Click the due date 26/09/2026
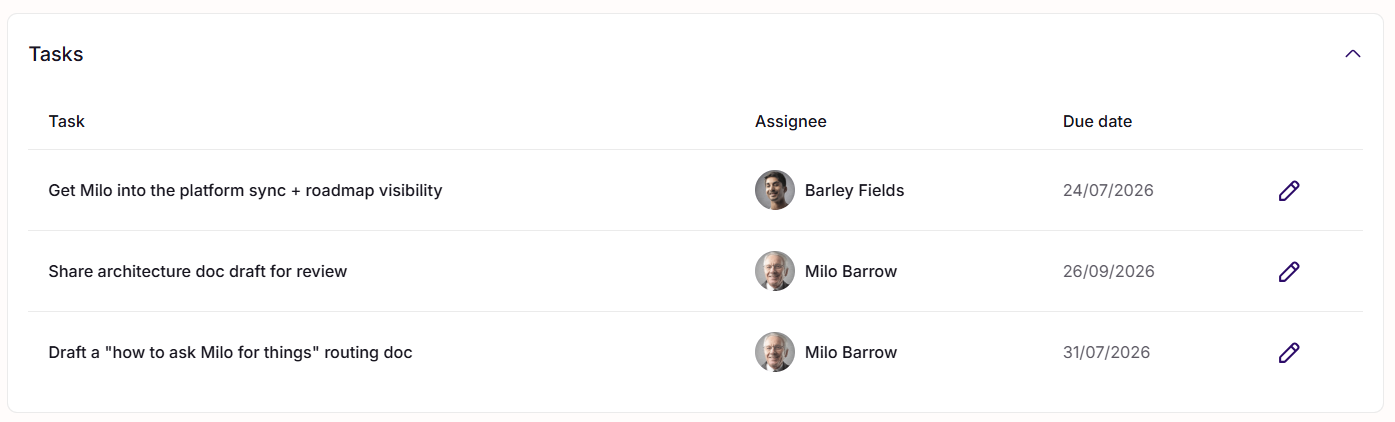This screenshot has width=1395, height=422. (1108, 271)
